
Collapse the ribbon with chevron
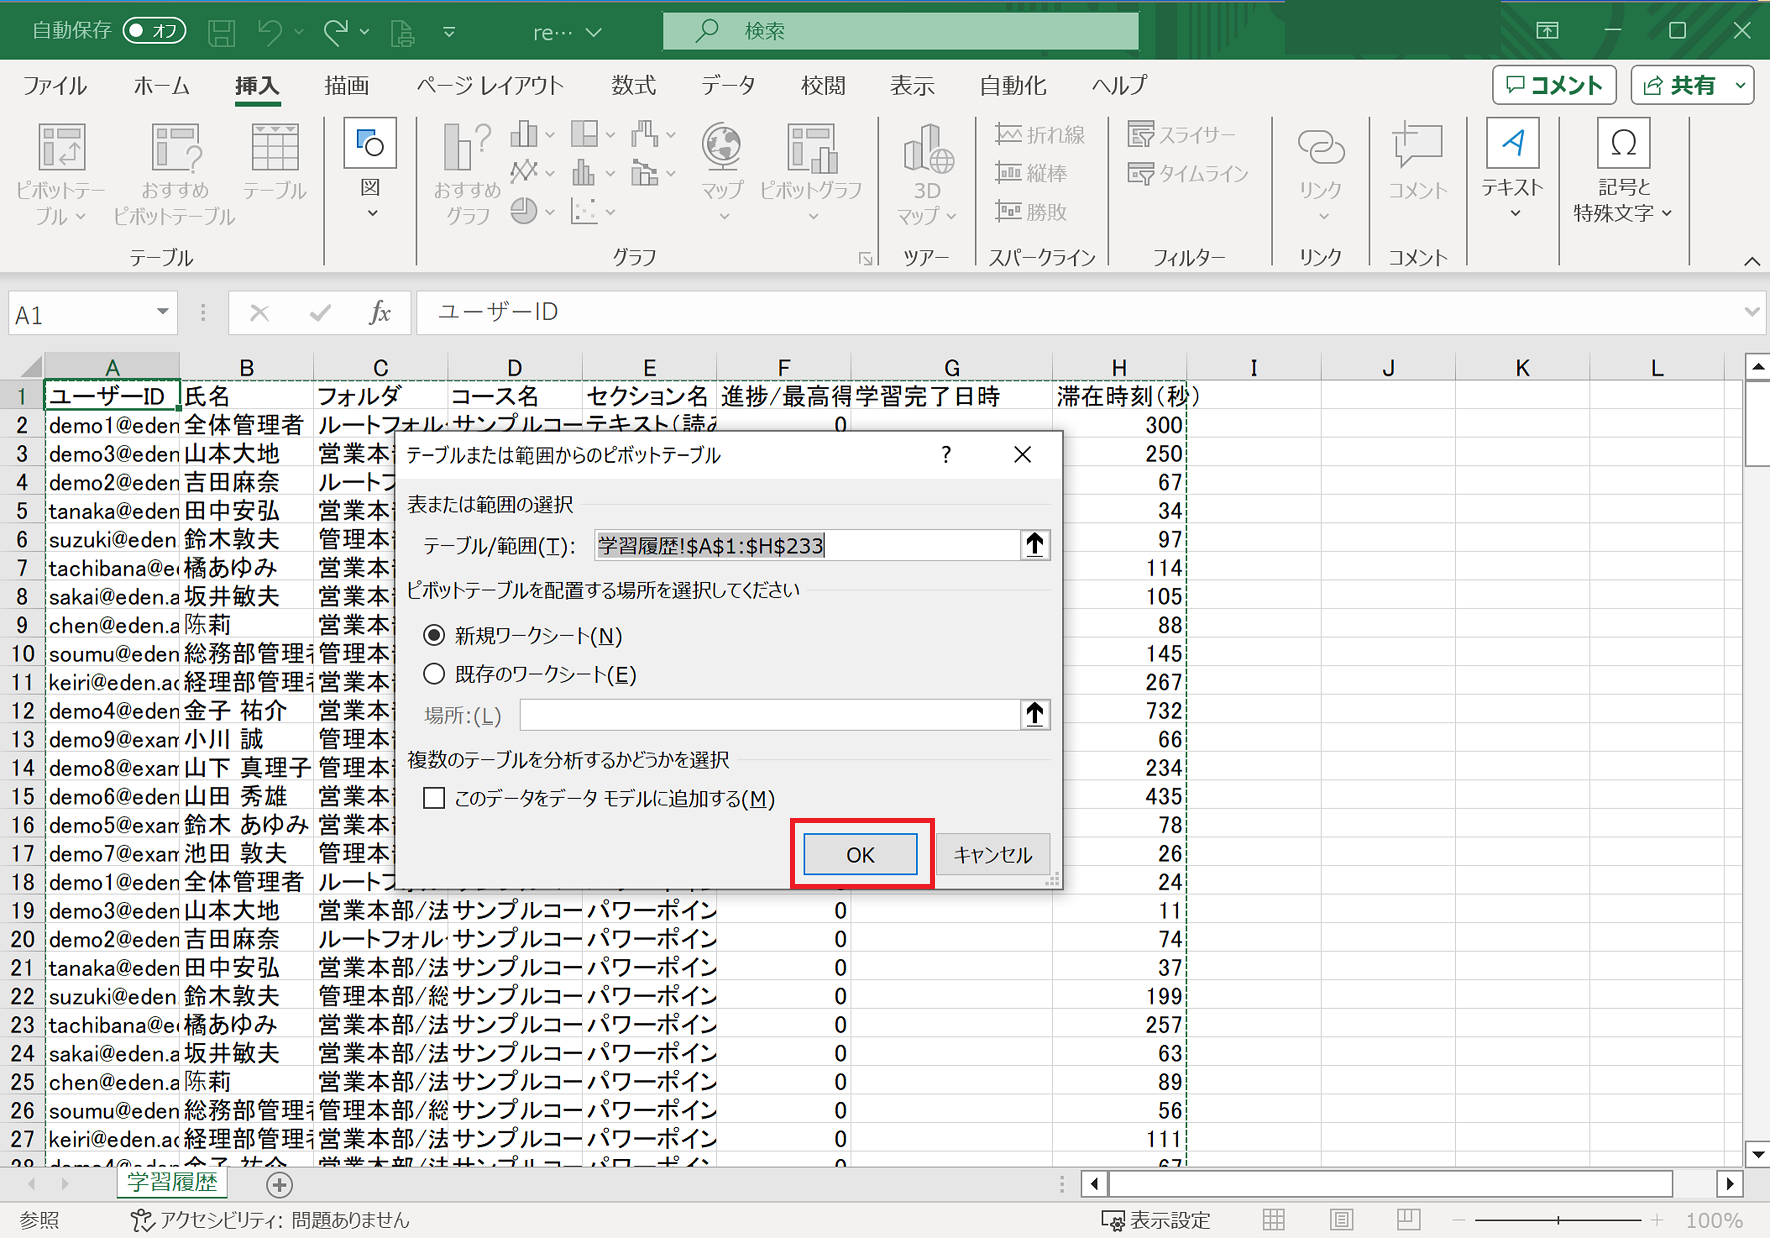point(1752,261)
